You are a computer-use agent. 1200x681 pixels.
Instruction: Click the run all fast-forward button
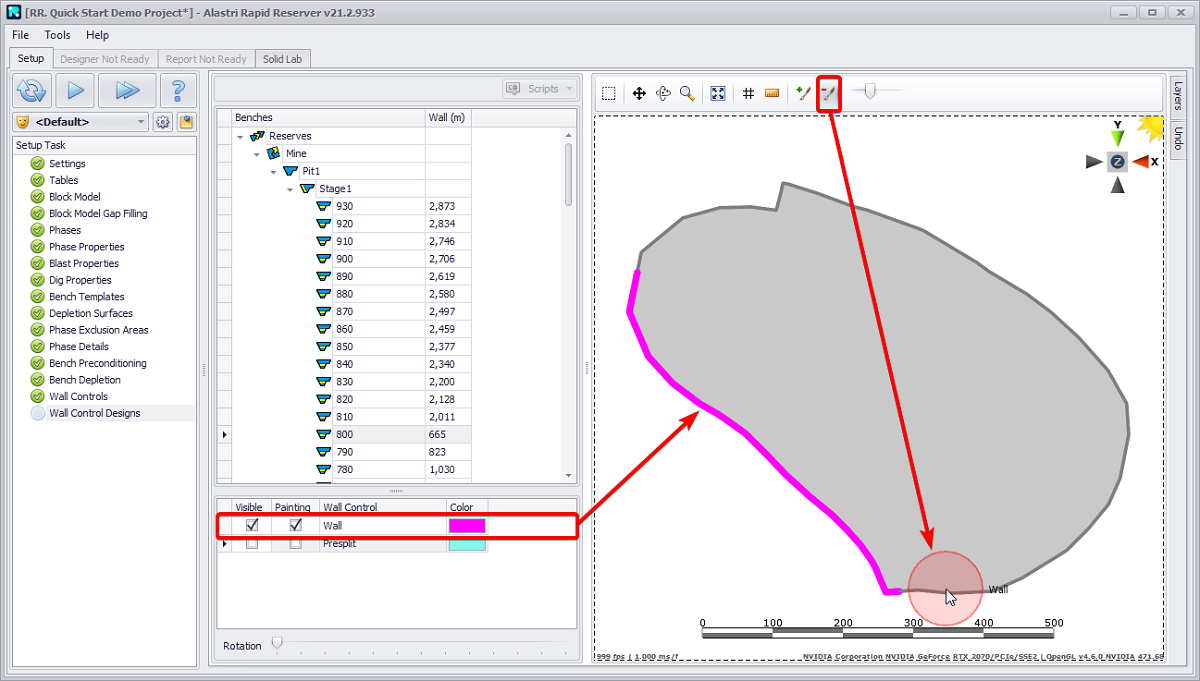pos(127,91)
